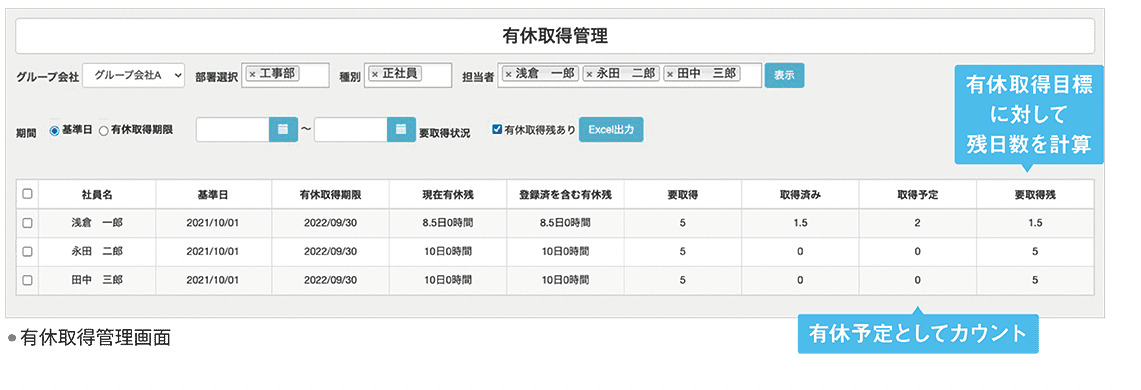Screen dimensions: 1141x390
Task: Remove 浅倉 一郎 from 担当者 tags
Action: point(508,74)
